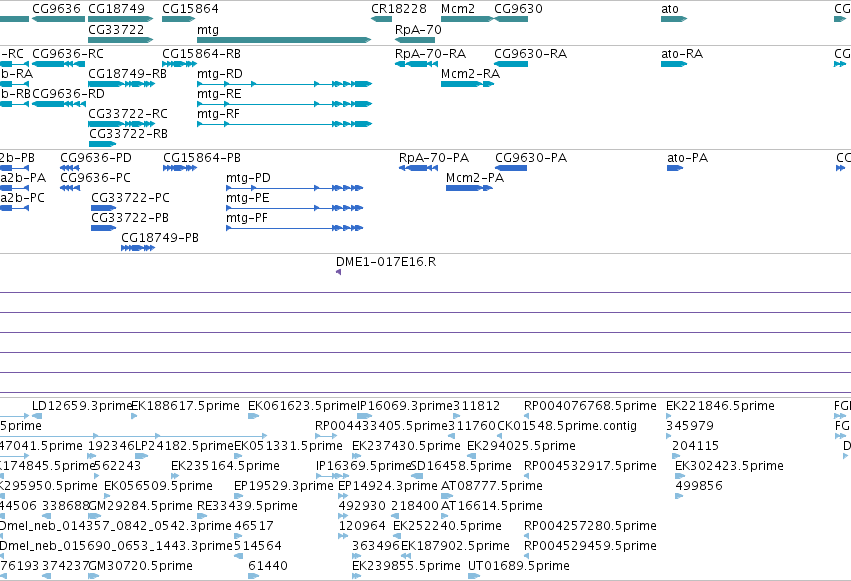Viewport: 851px width, 581px height.
Task: Click the ato-PA protein feature
Action: (x=675, y=168)
